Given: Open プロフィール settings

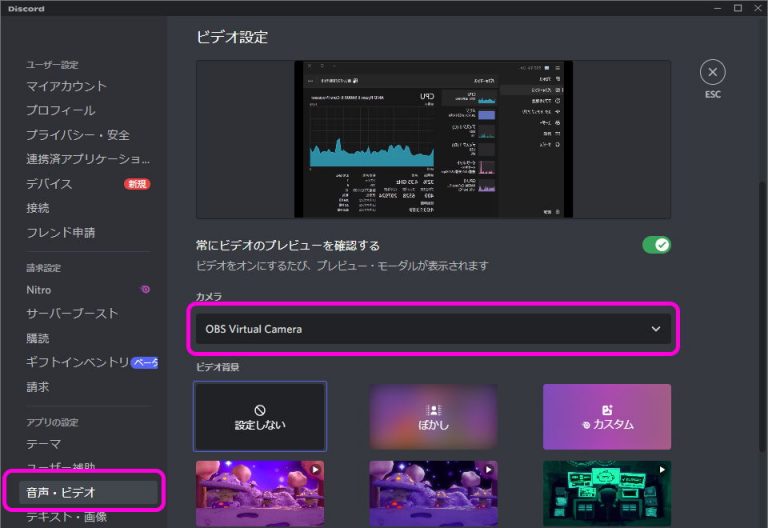Looking at the screenshot, I should point(61,111).
